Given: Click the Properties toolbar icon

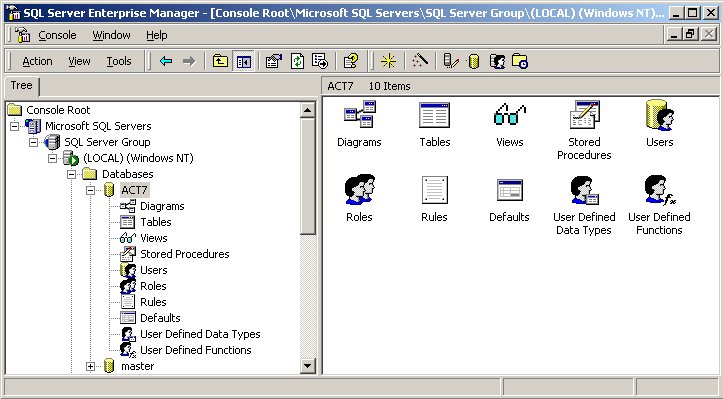Looking at the screenshot, I should (x=274, y=61).
